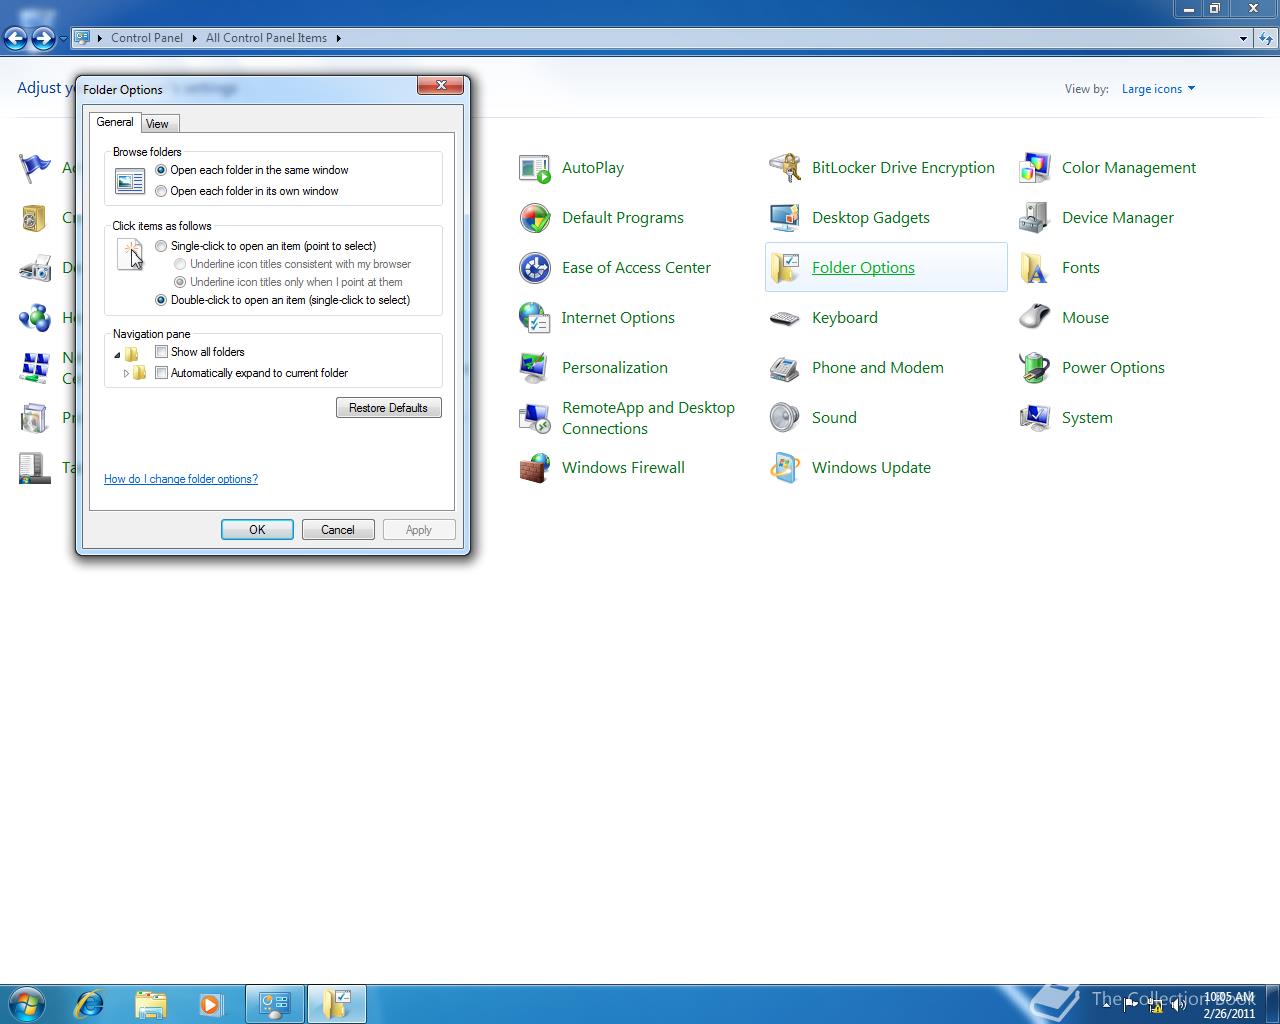This screenshot has height=1024, width=1280.
Task: Check Automatically expand to current folder
Action: tap(161, 373)
